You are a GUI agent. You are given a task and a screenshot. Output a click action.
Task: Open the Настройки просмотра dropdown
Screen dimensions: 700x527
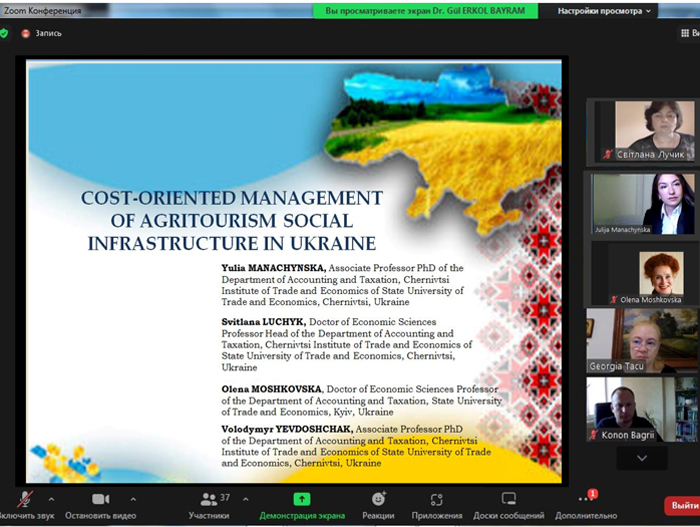click(x=604, y=11)
